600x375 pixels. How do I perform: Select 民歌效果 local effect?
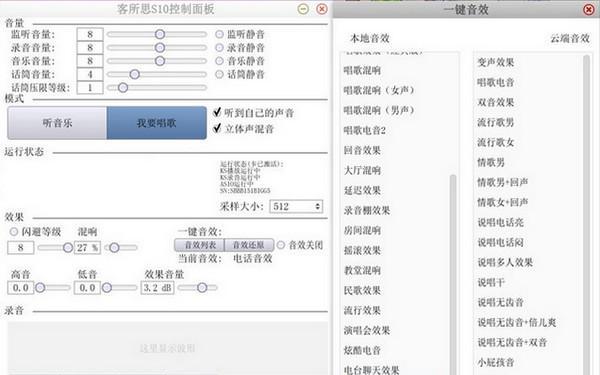362,290
